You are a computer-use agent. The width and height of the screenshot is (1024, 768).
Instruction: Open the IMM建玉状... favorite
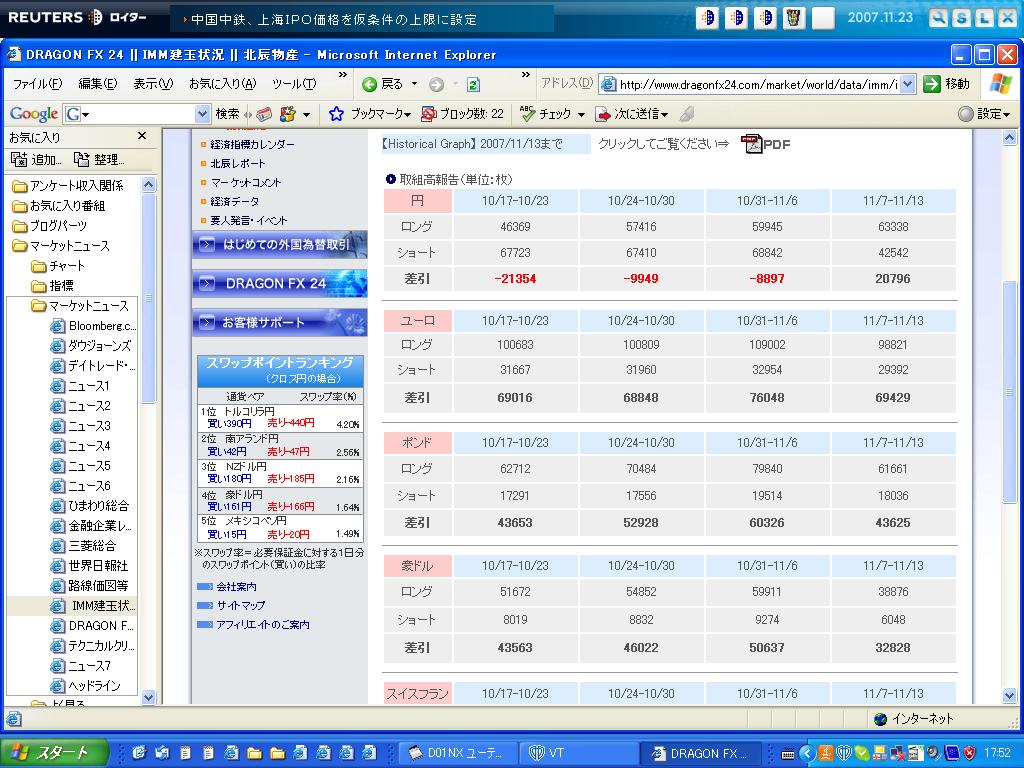[x=93, y=605]
